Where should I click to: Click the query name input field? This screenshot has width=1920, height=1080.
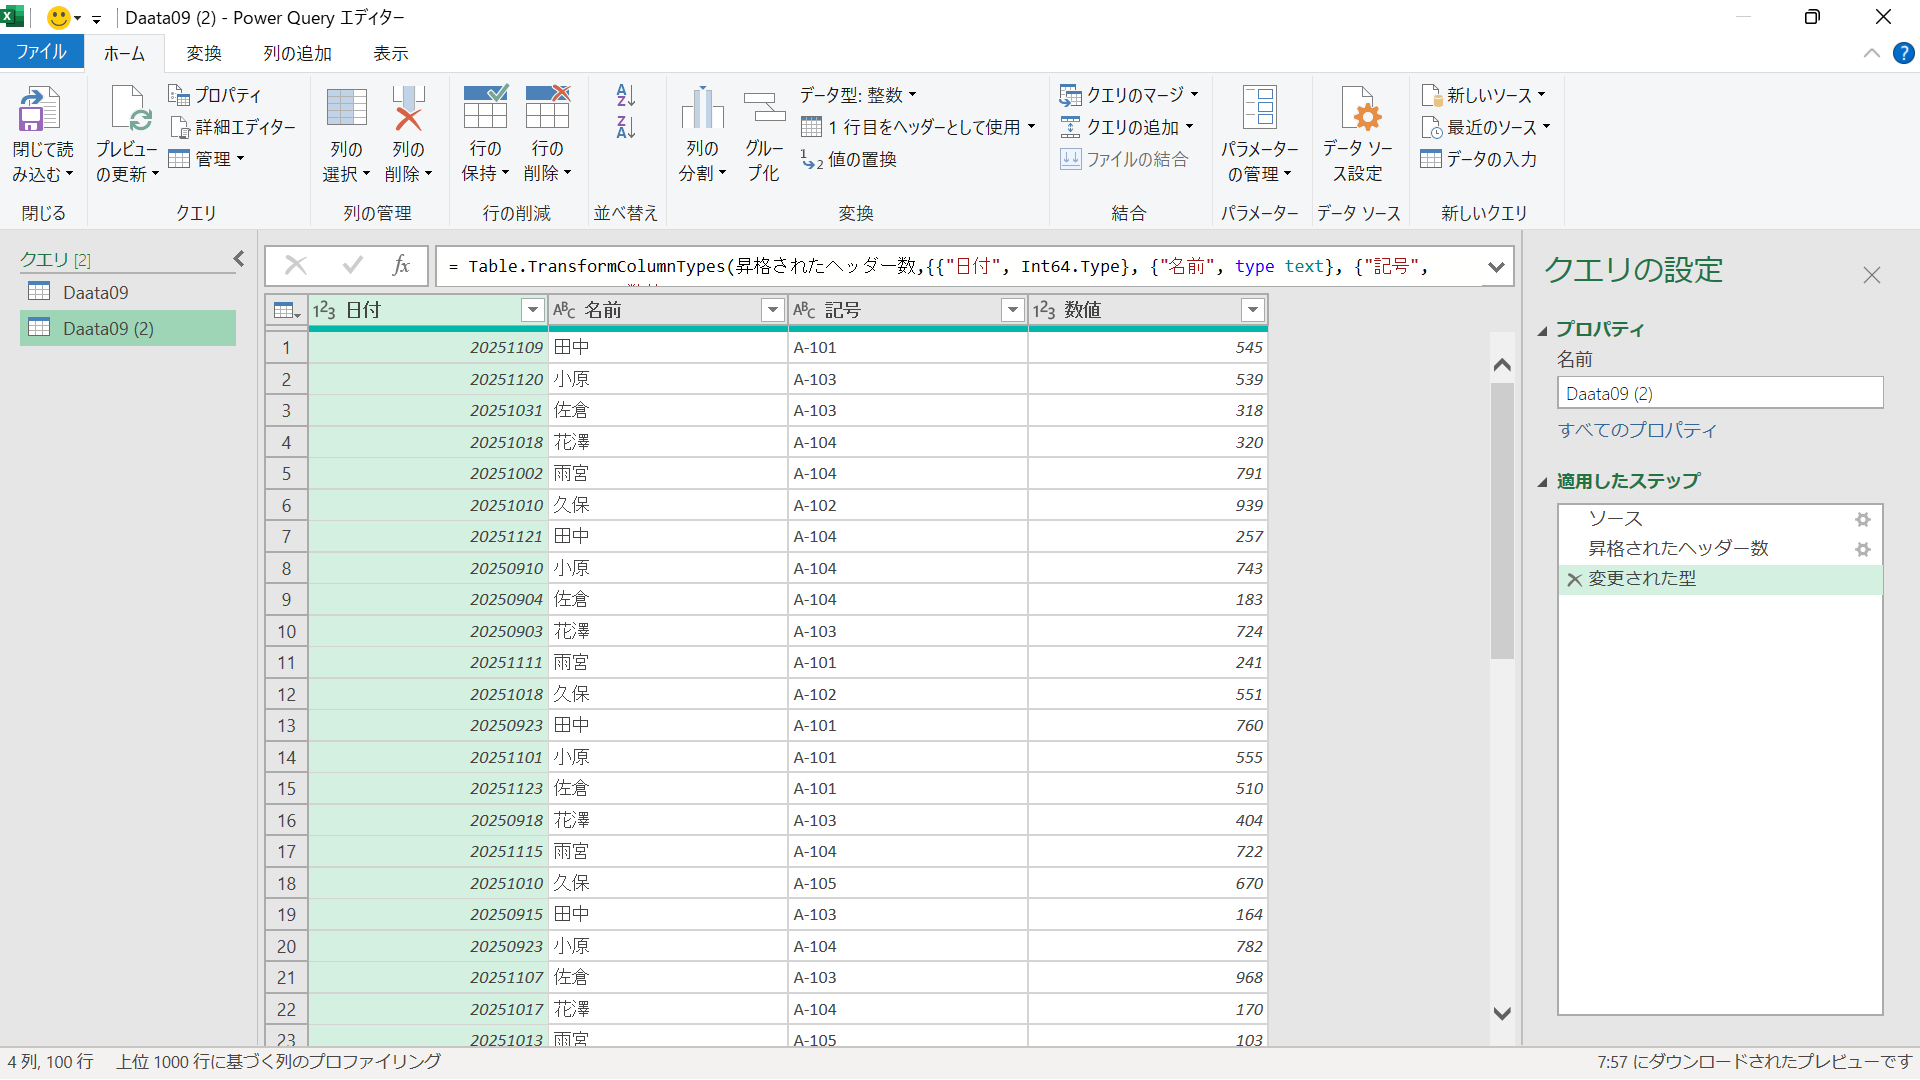(1719, 394)
